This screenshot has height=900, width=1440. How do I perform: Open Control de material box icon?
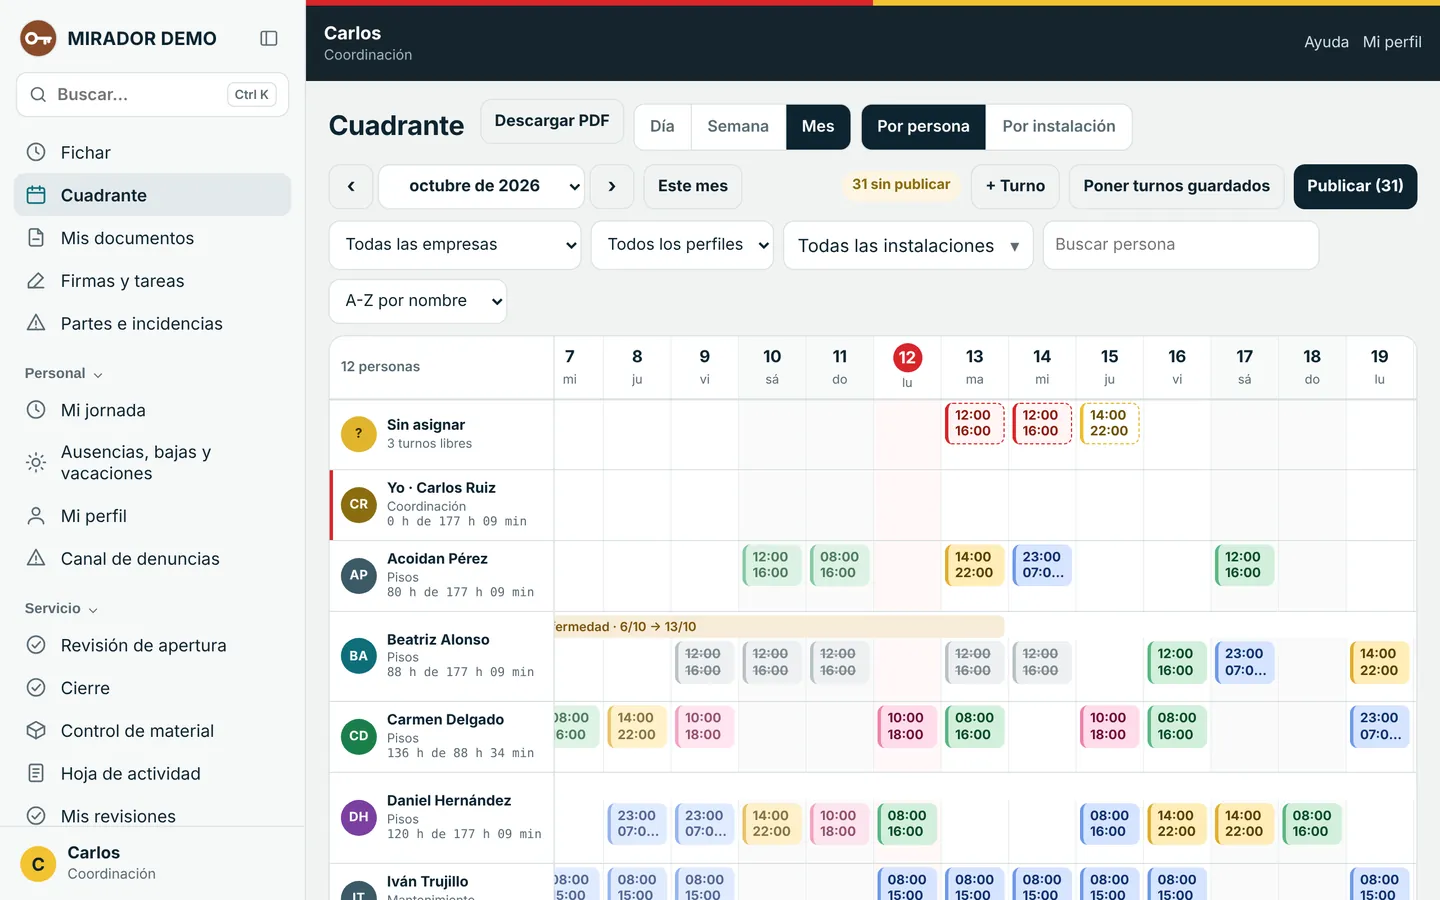click(36, 730)
